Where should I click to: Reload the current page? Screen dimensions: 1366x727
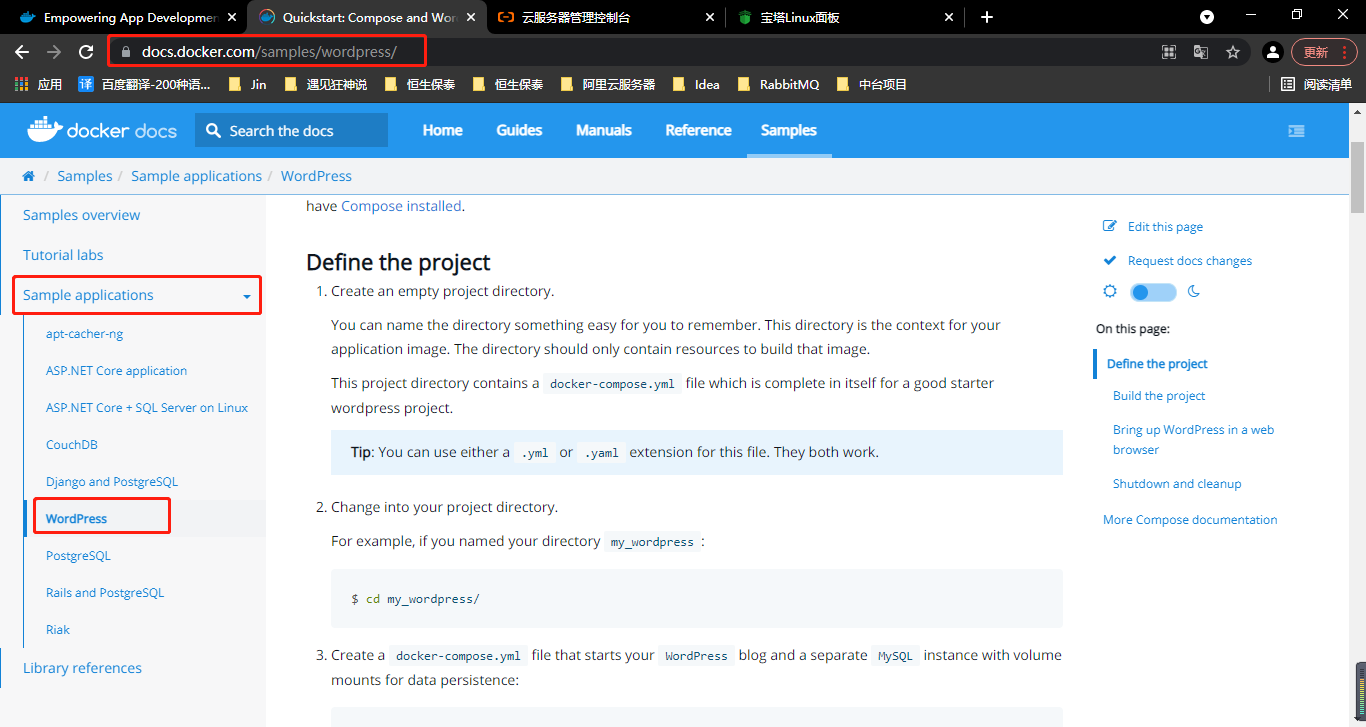click(x=86, y=52)
